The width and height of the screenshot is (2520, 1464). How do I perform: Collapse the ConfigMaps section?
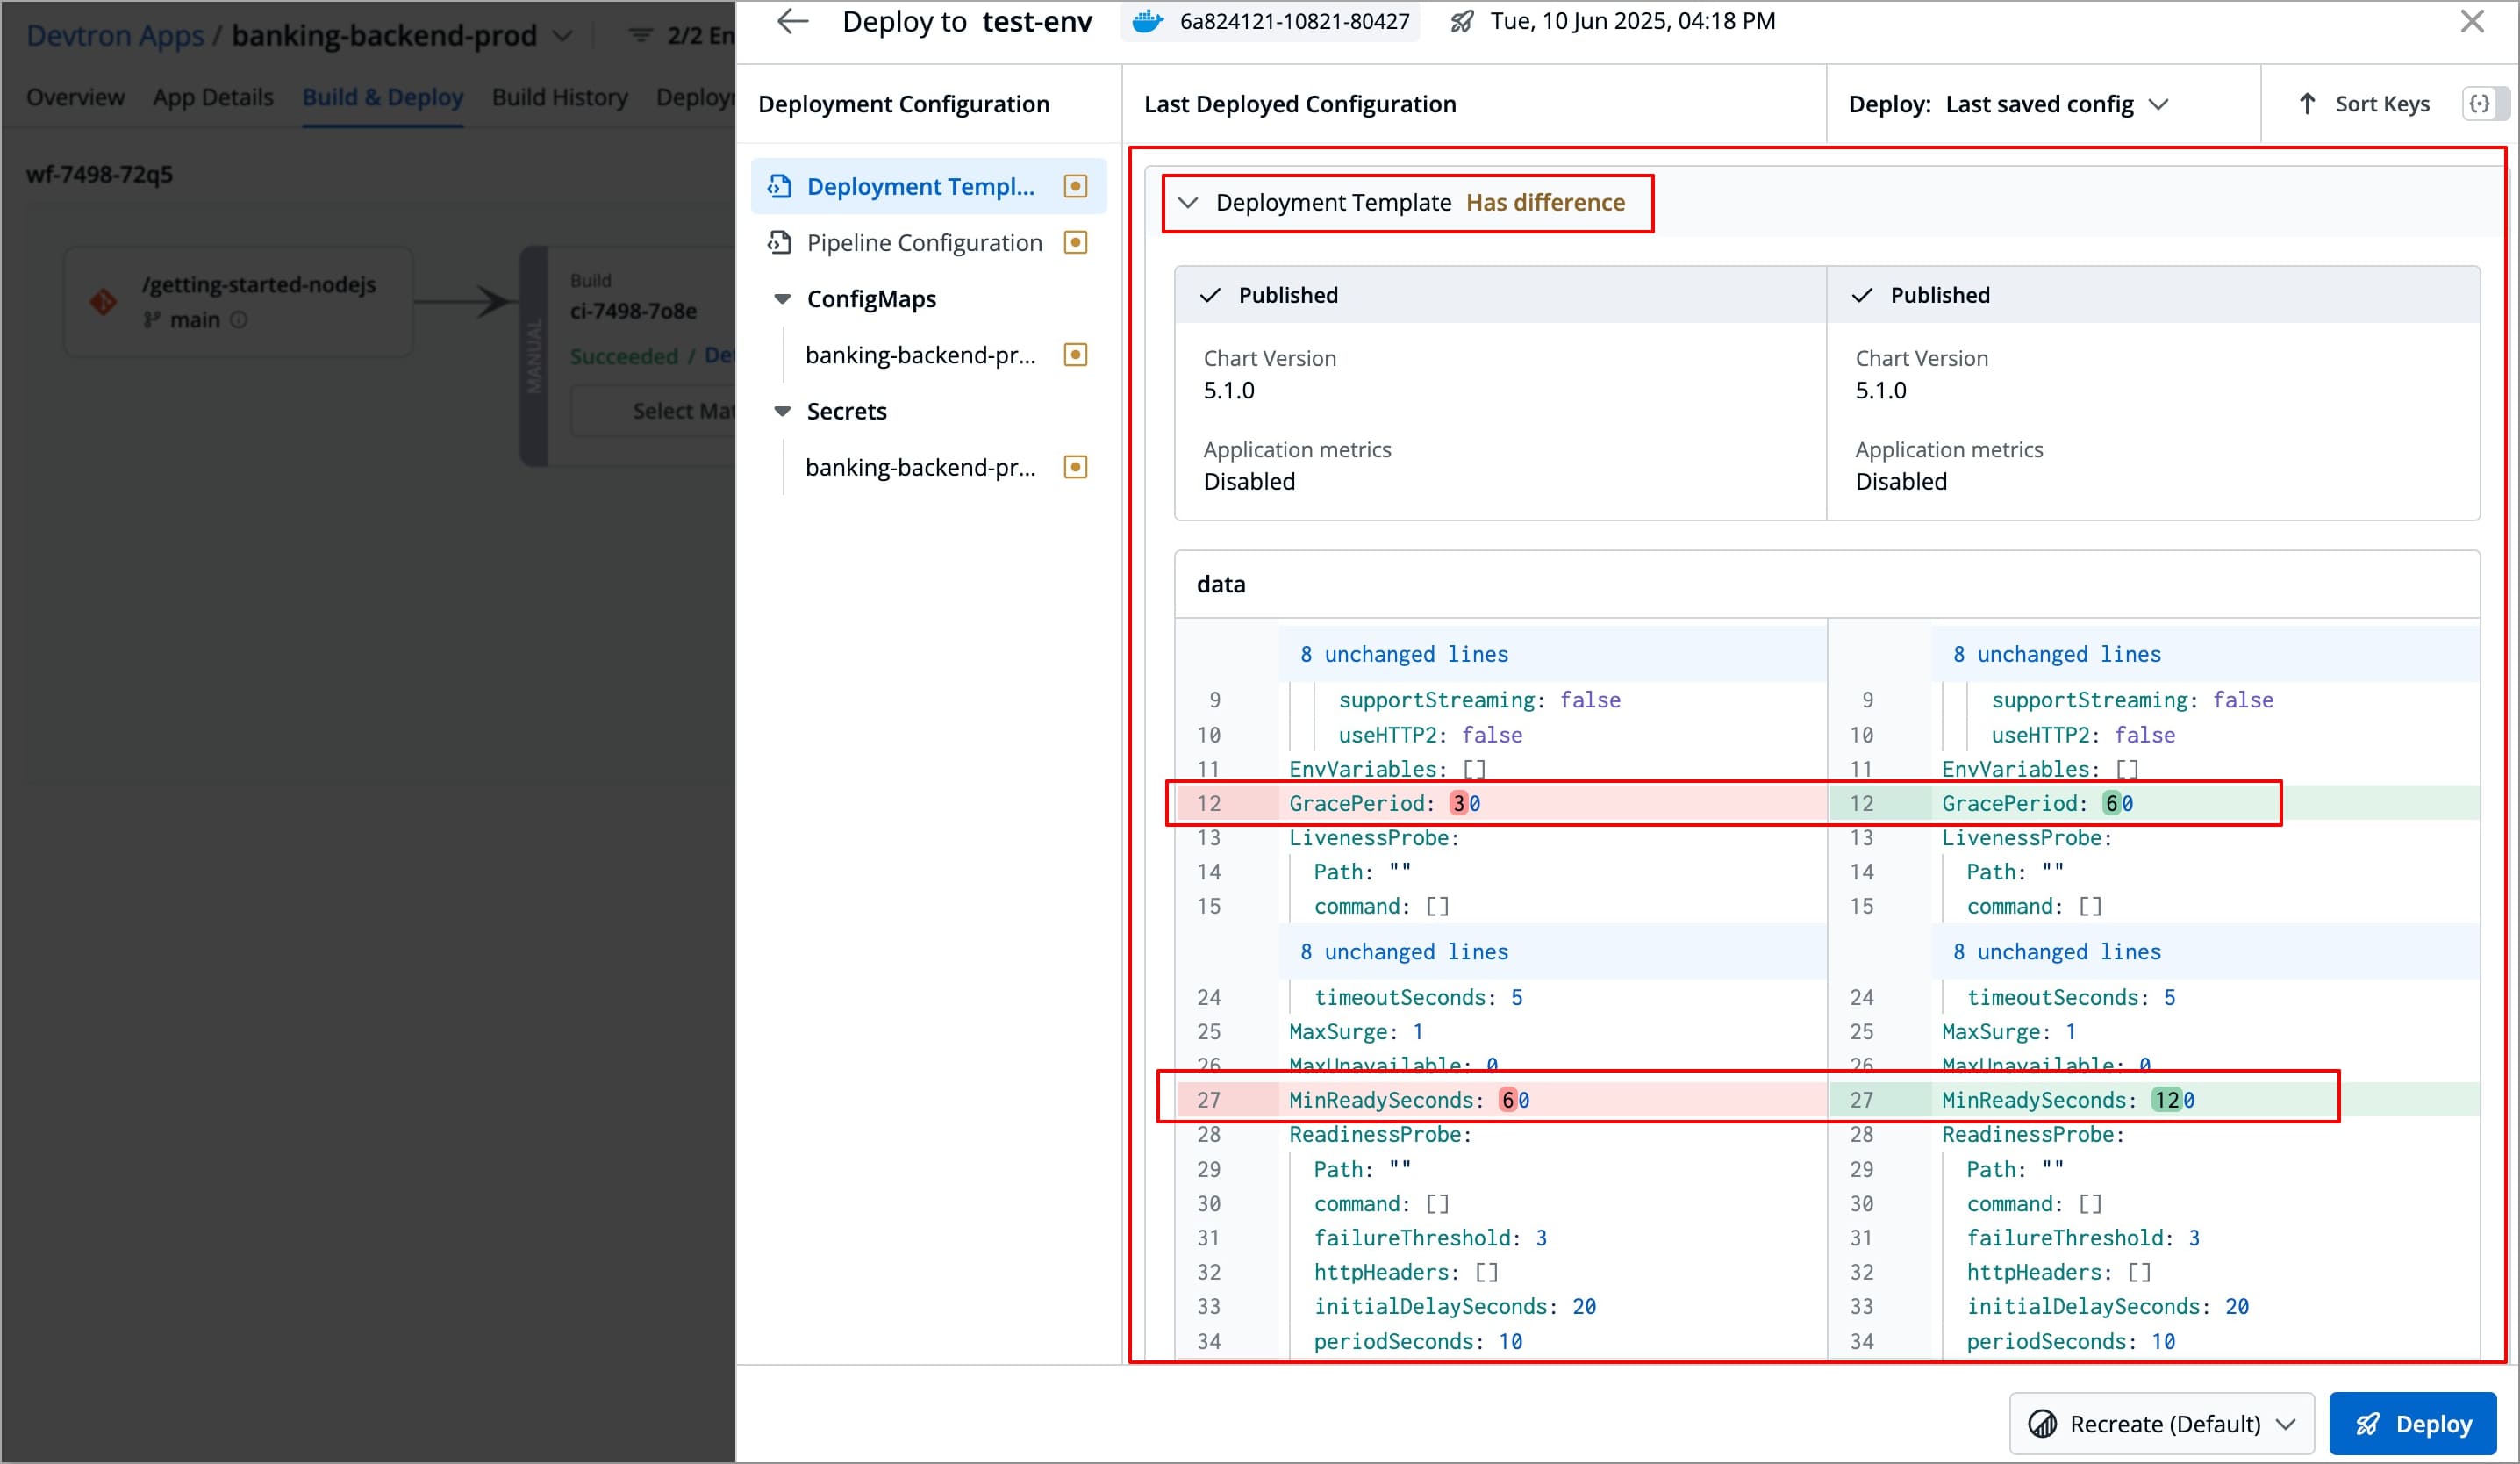point(783,298)
